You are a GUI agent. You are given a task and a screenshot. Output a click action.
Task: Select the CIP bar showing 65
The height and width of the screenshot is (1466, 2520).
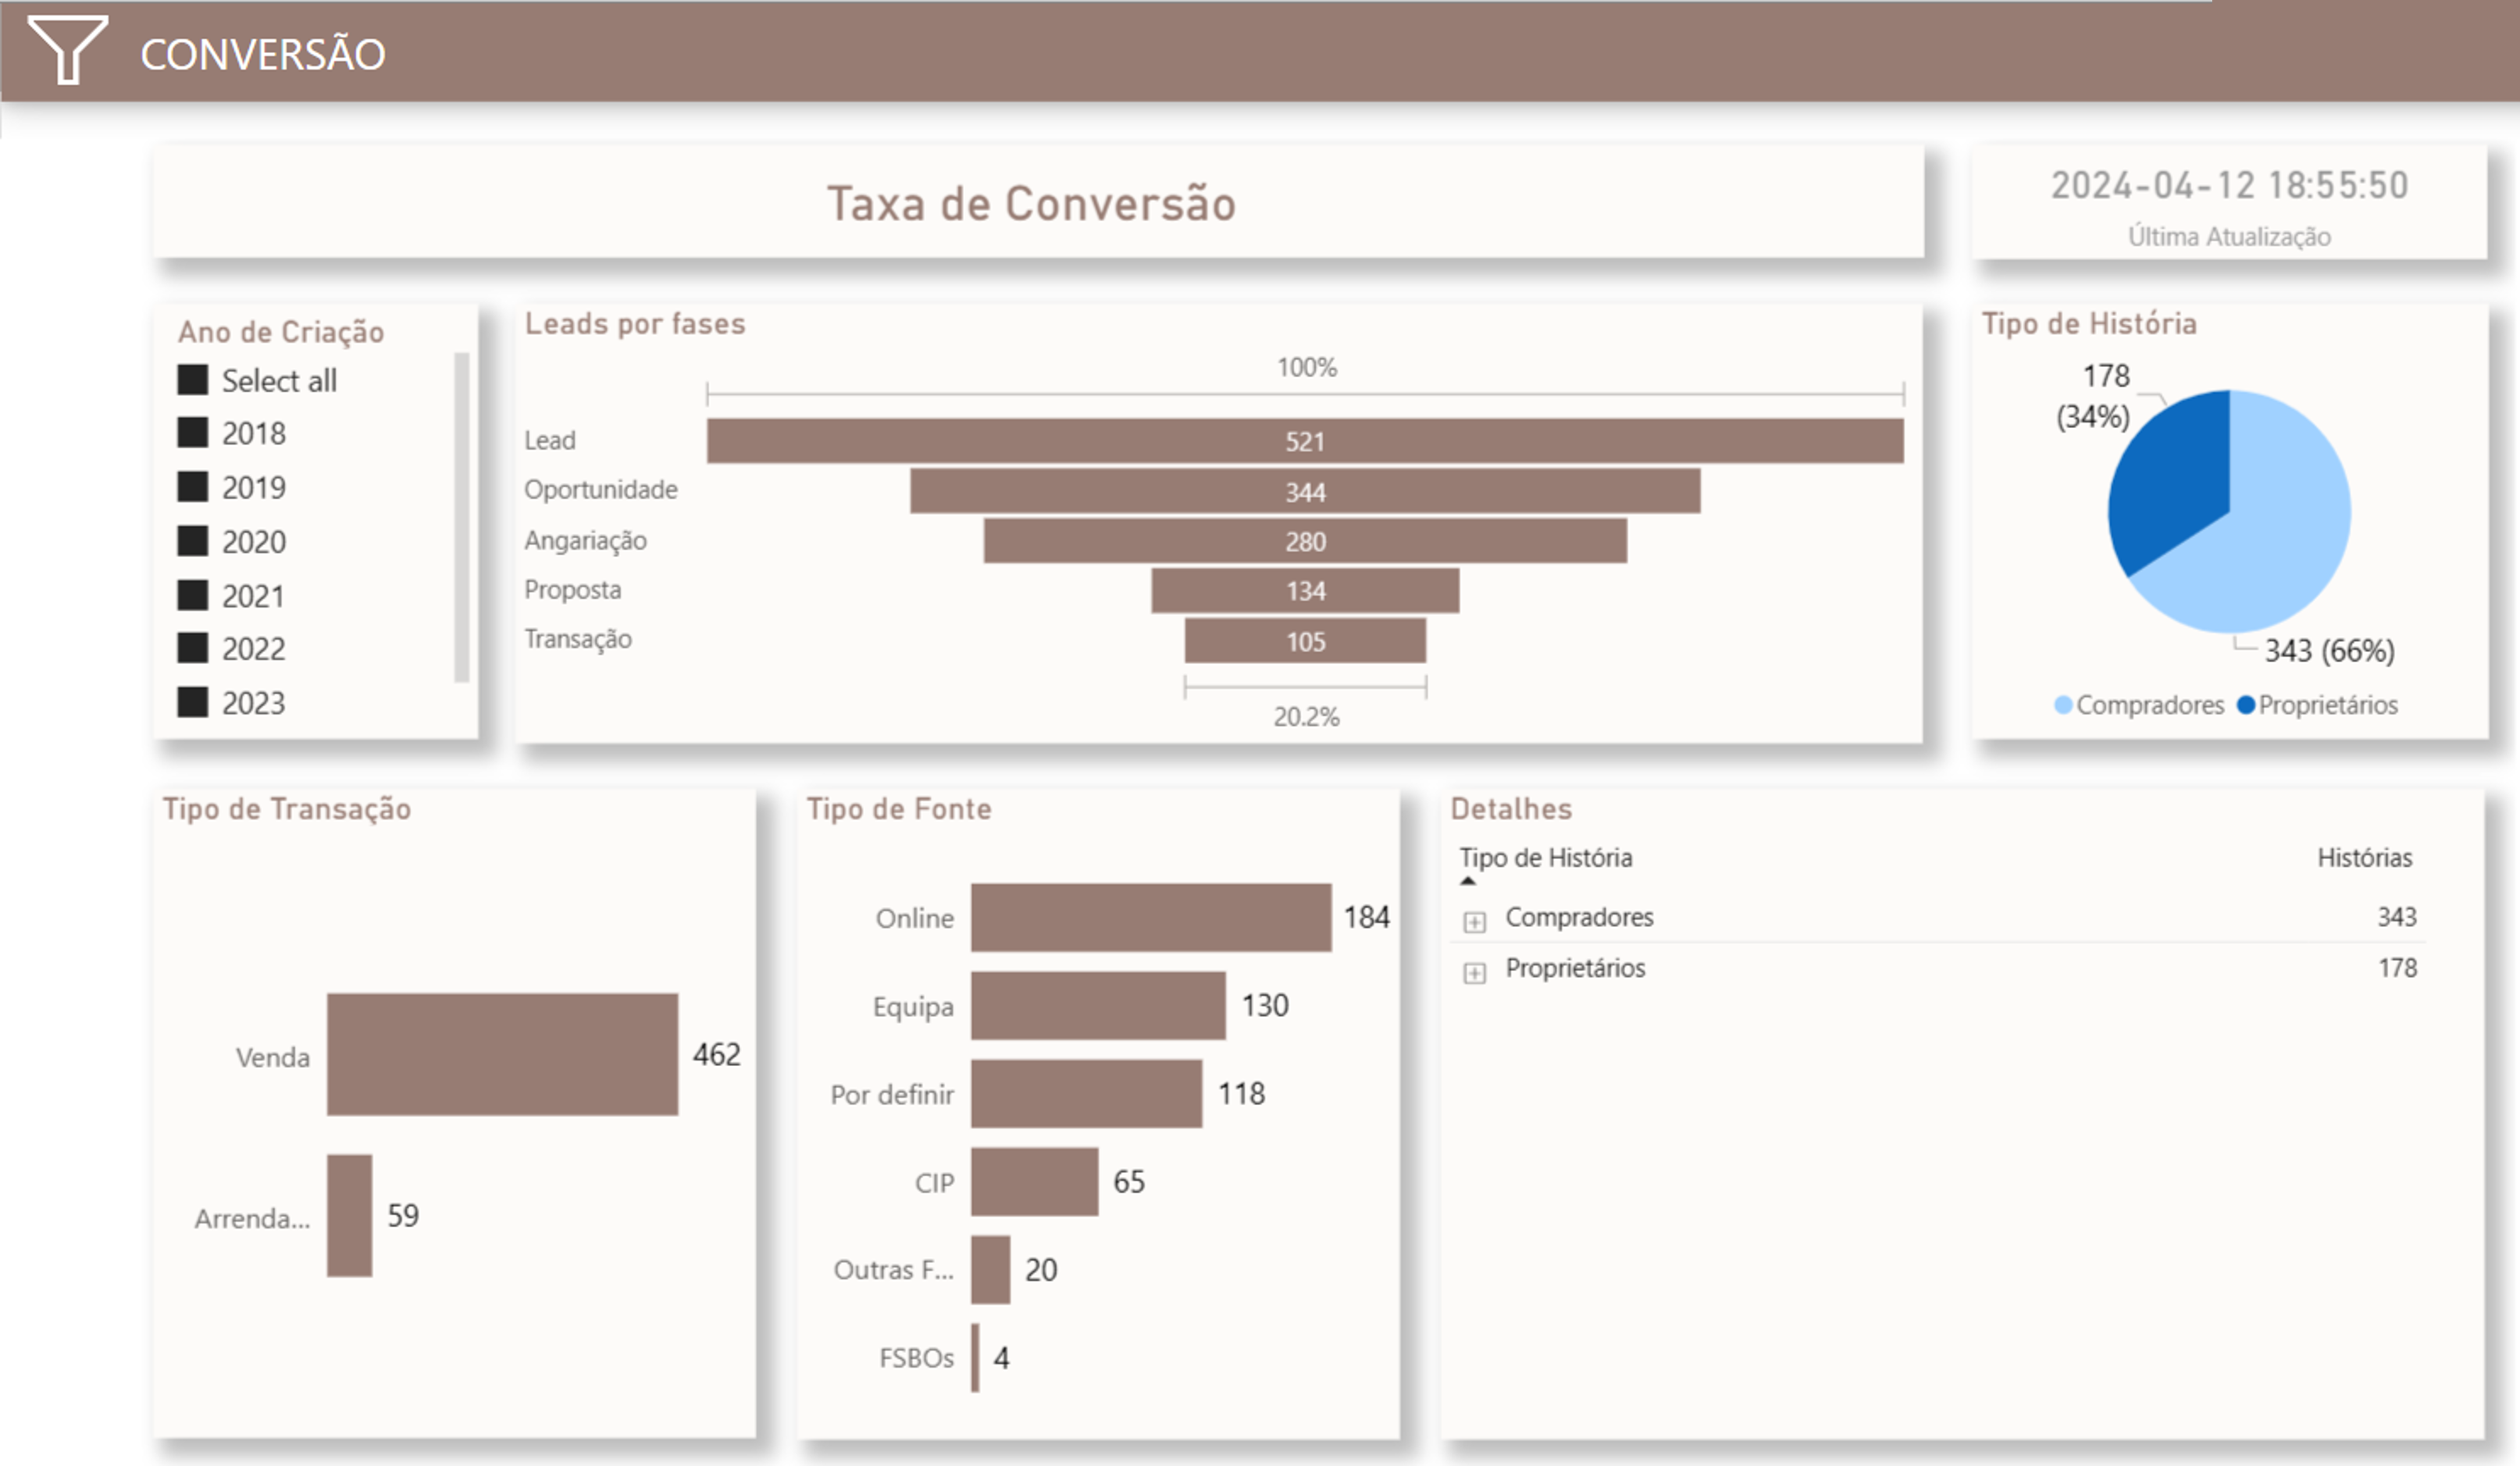[x=1034, y=1181]
